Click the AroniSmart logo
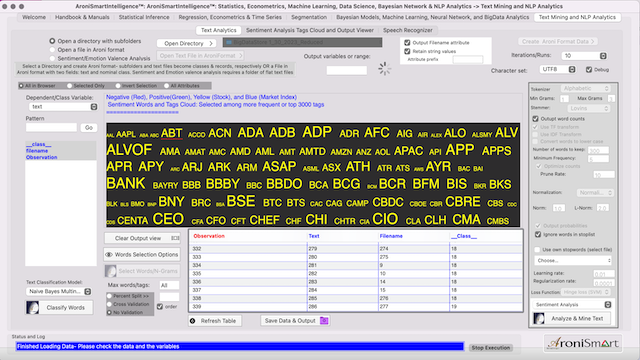The width and height of the screenshot is (640, 360). (583, 343)
